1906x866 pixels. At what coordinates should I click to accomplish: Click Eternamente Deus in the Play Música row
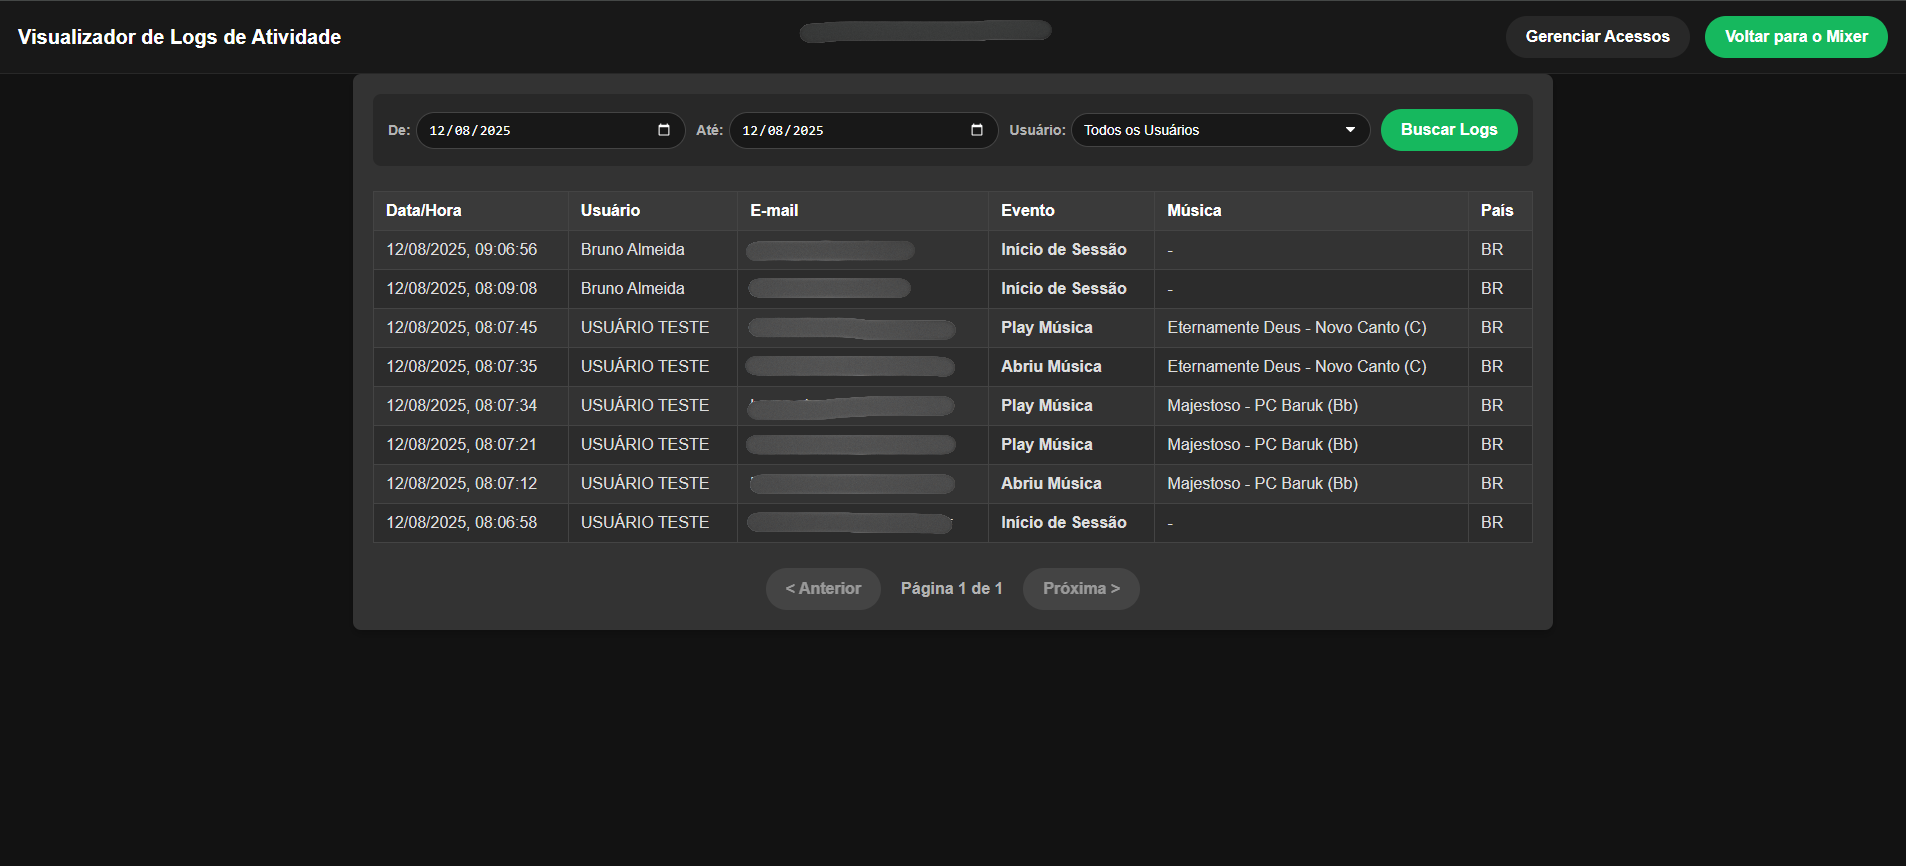[x=1296, y=328]
